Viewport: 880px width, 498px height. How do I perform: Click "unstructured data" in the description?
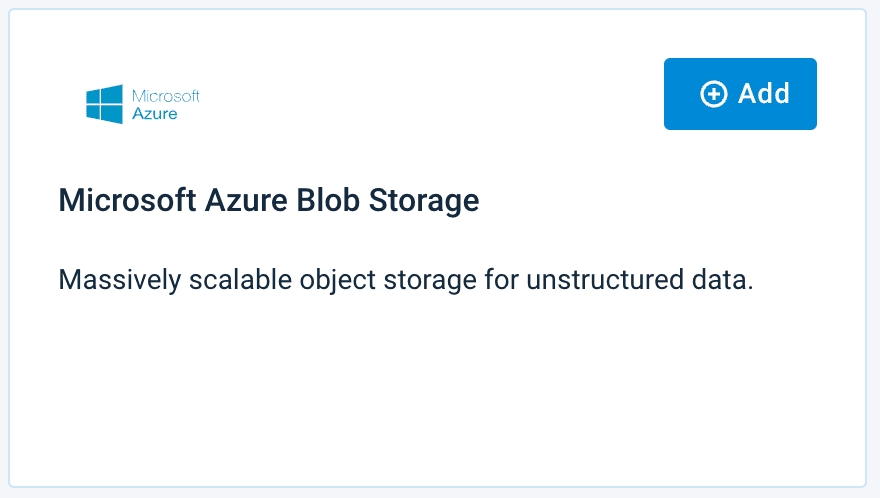(660, 279)
